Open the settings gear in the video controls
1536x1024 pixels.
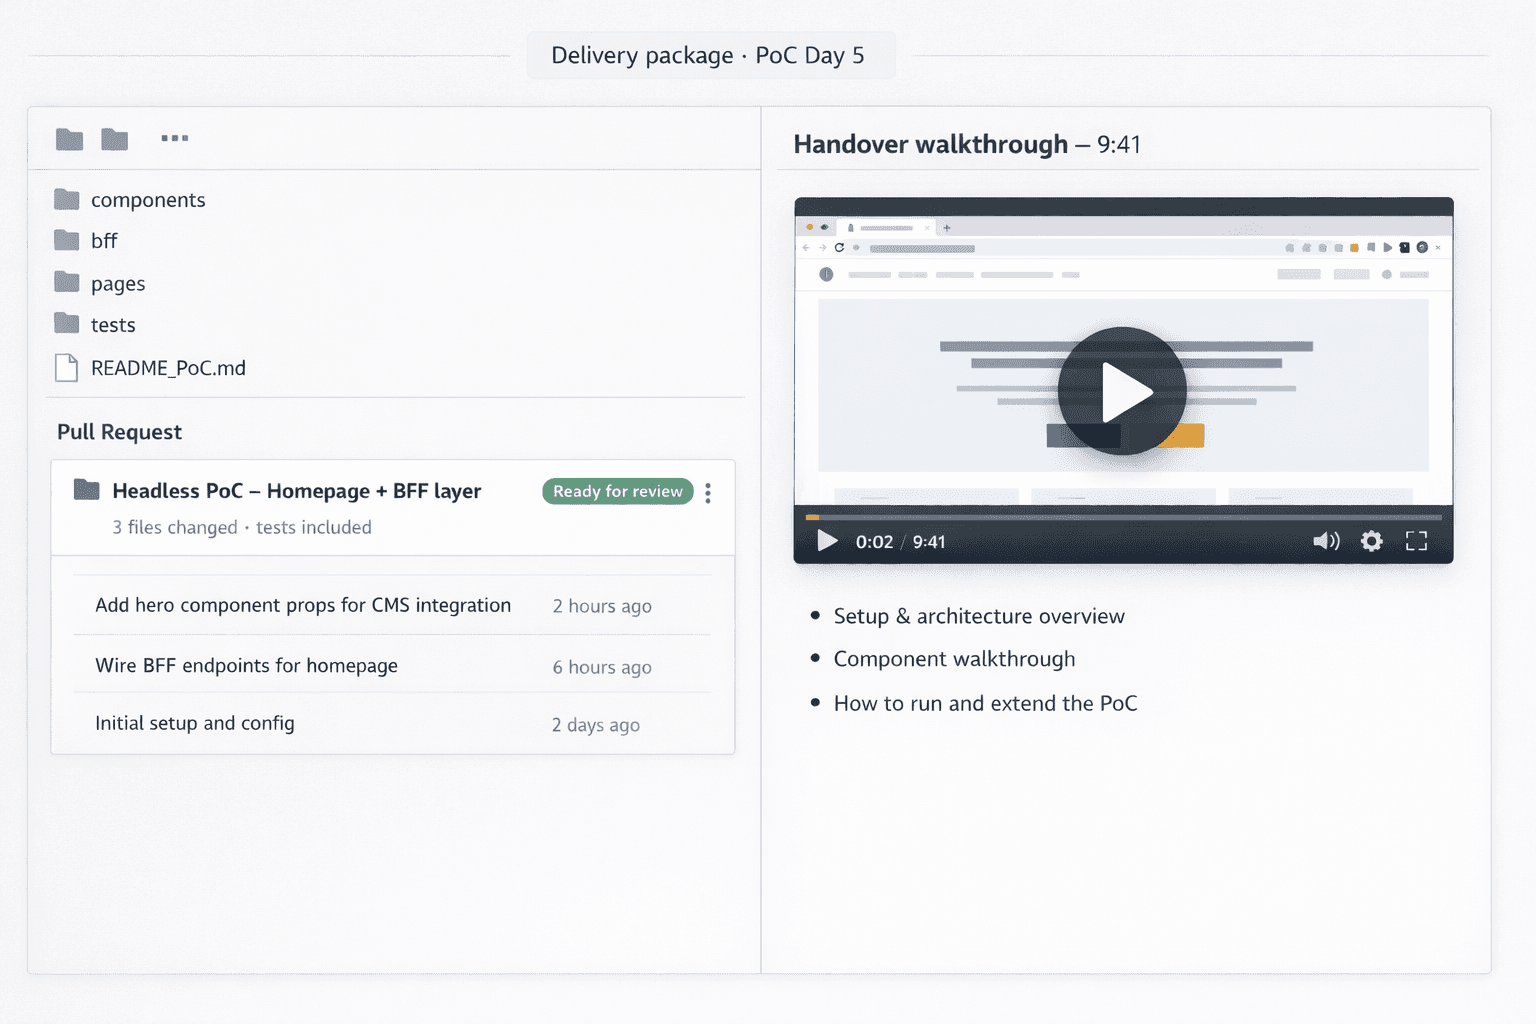click(1371, 541)
